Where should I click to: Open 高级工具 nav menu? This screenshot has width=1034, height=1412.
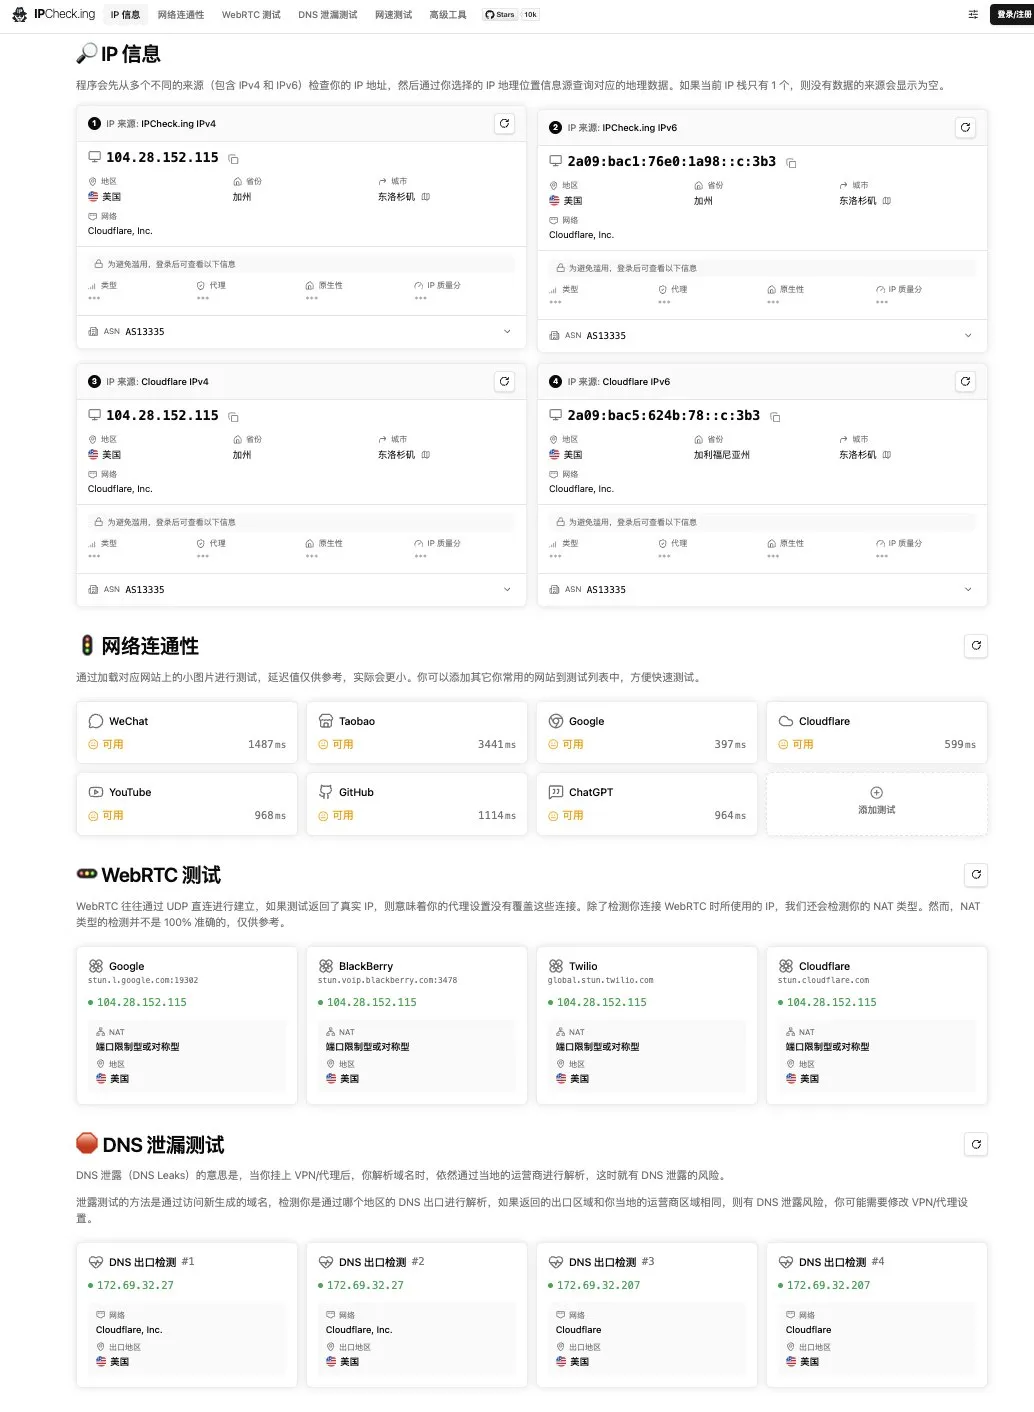click(x=448, y=15)
